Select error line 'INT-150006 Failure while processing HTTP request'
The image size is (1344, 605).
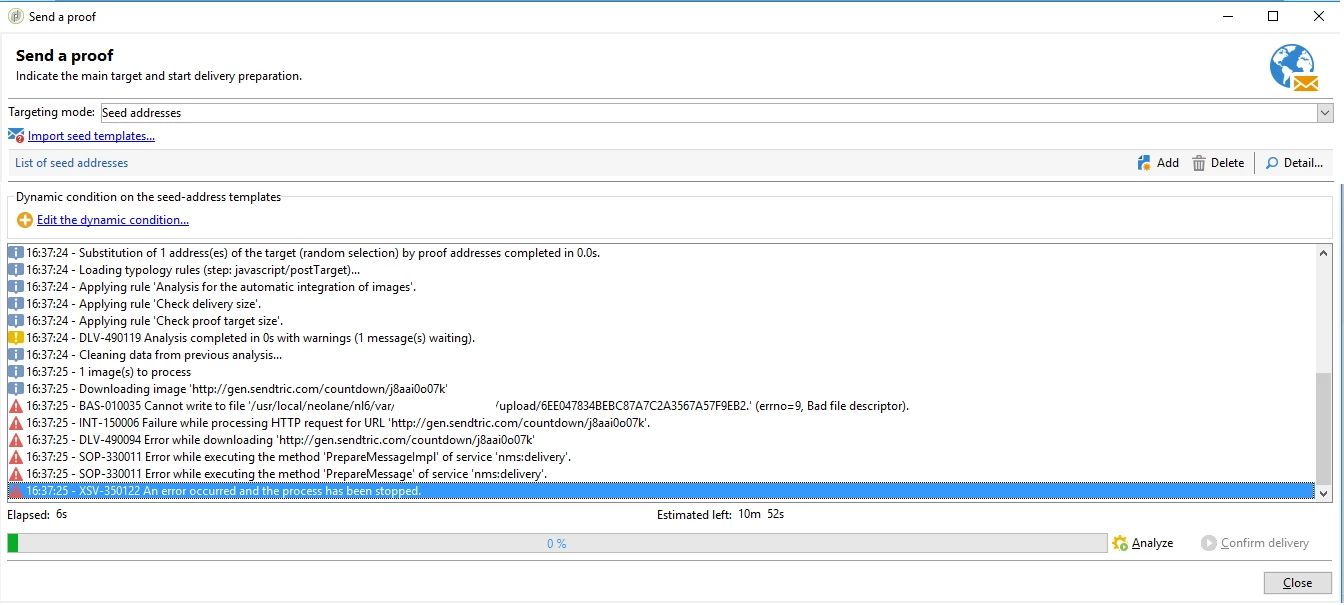pyautogui.click(x=660, y=423)
